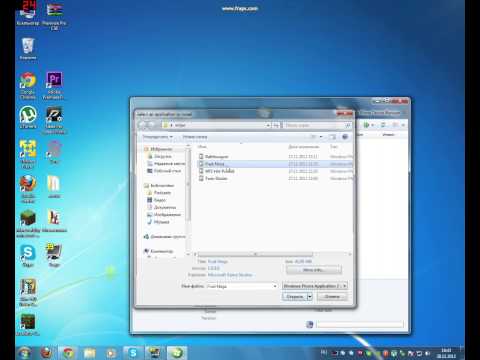The height and width of the screenshot is (360, 480).
Task: Click the change view icon in the dialog
Action: tap(313, 137)
